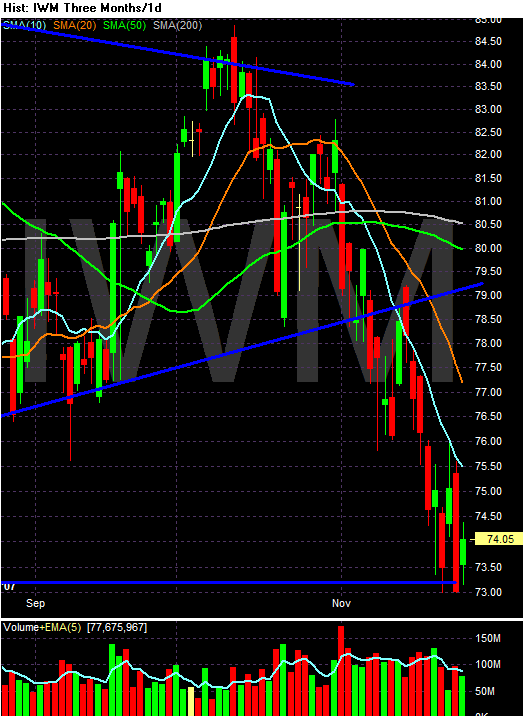Select the tallest red volume bar above Nov

[341, 671]
